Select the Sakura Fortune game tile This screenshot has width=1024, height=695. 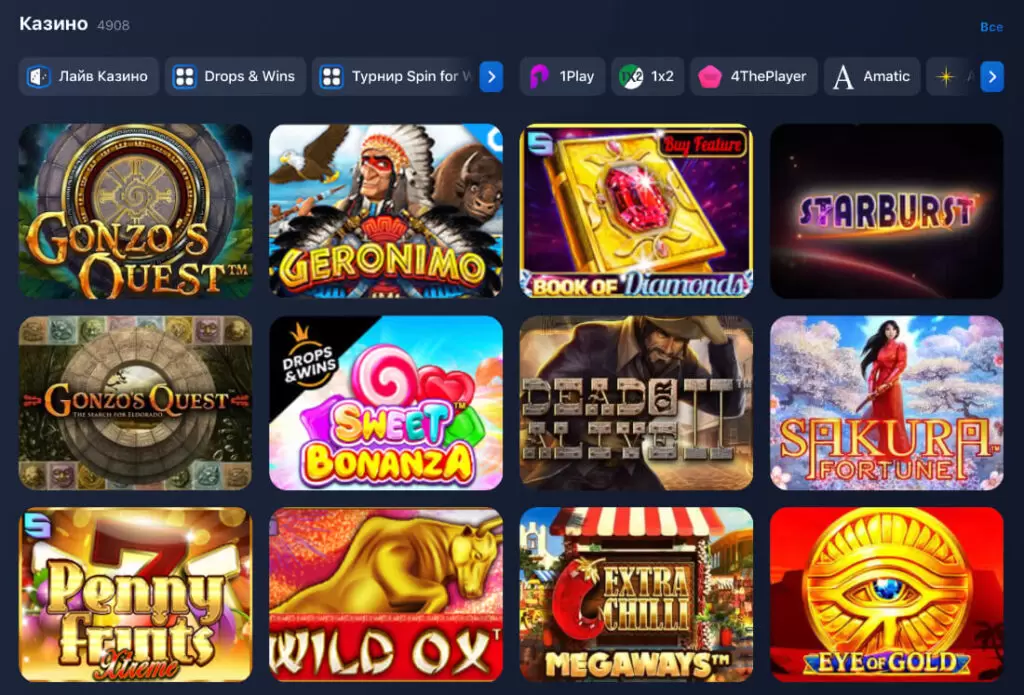tap(886, 403)
